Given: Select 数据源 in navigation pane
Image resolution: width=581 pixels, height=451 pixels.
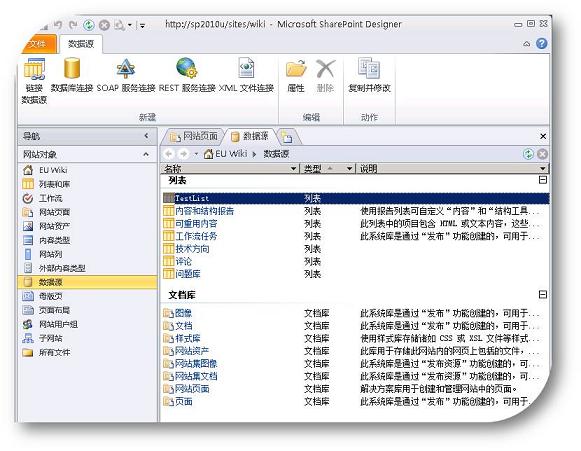Looking at the screenshot, I should click(x=87, y=282).
